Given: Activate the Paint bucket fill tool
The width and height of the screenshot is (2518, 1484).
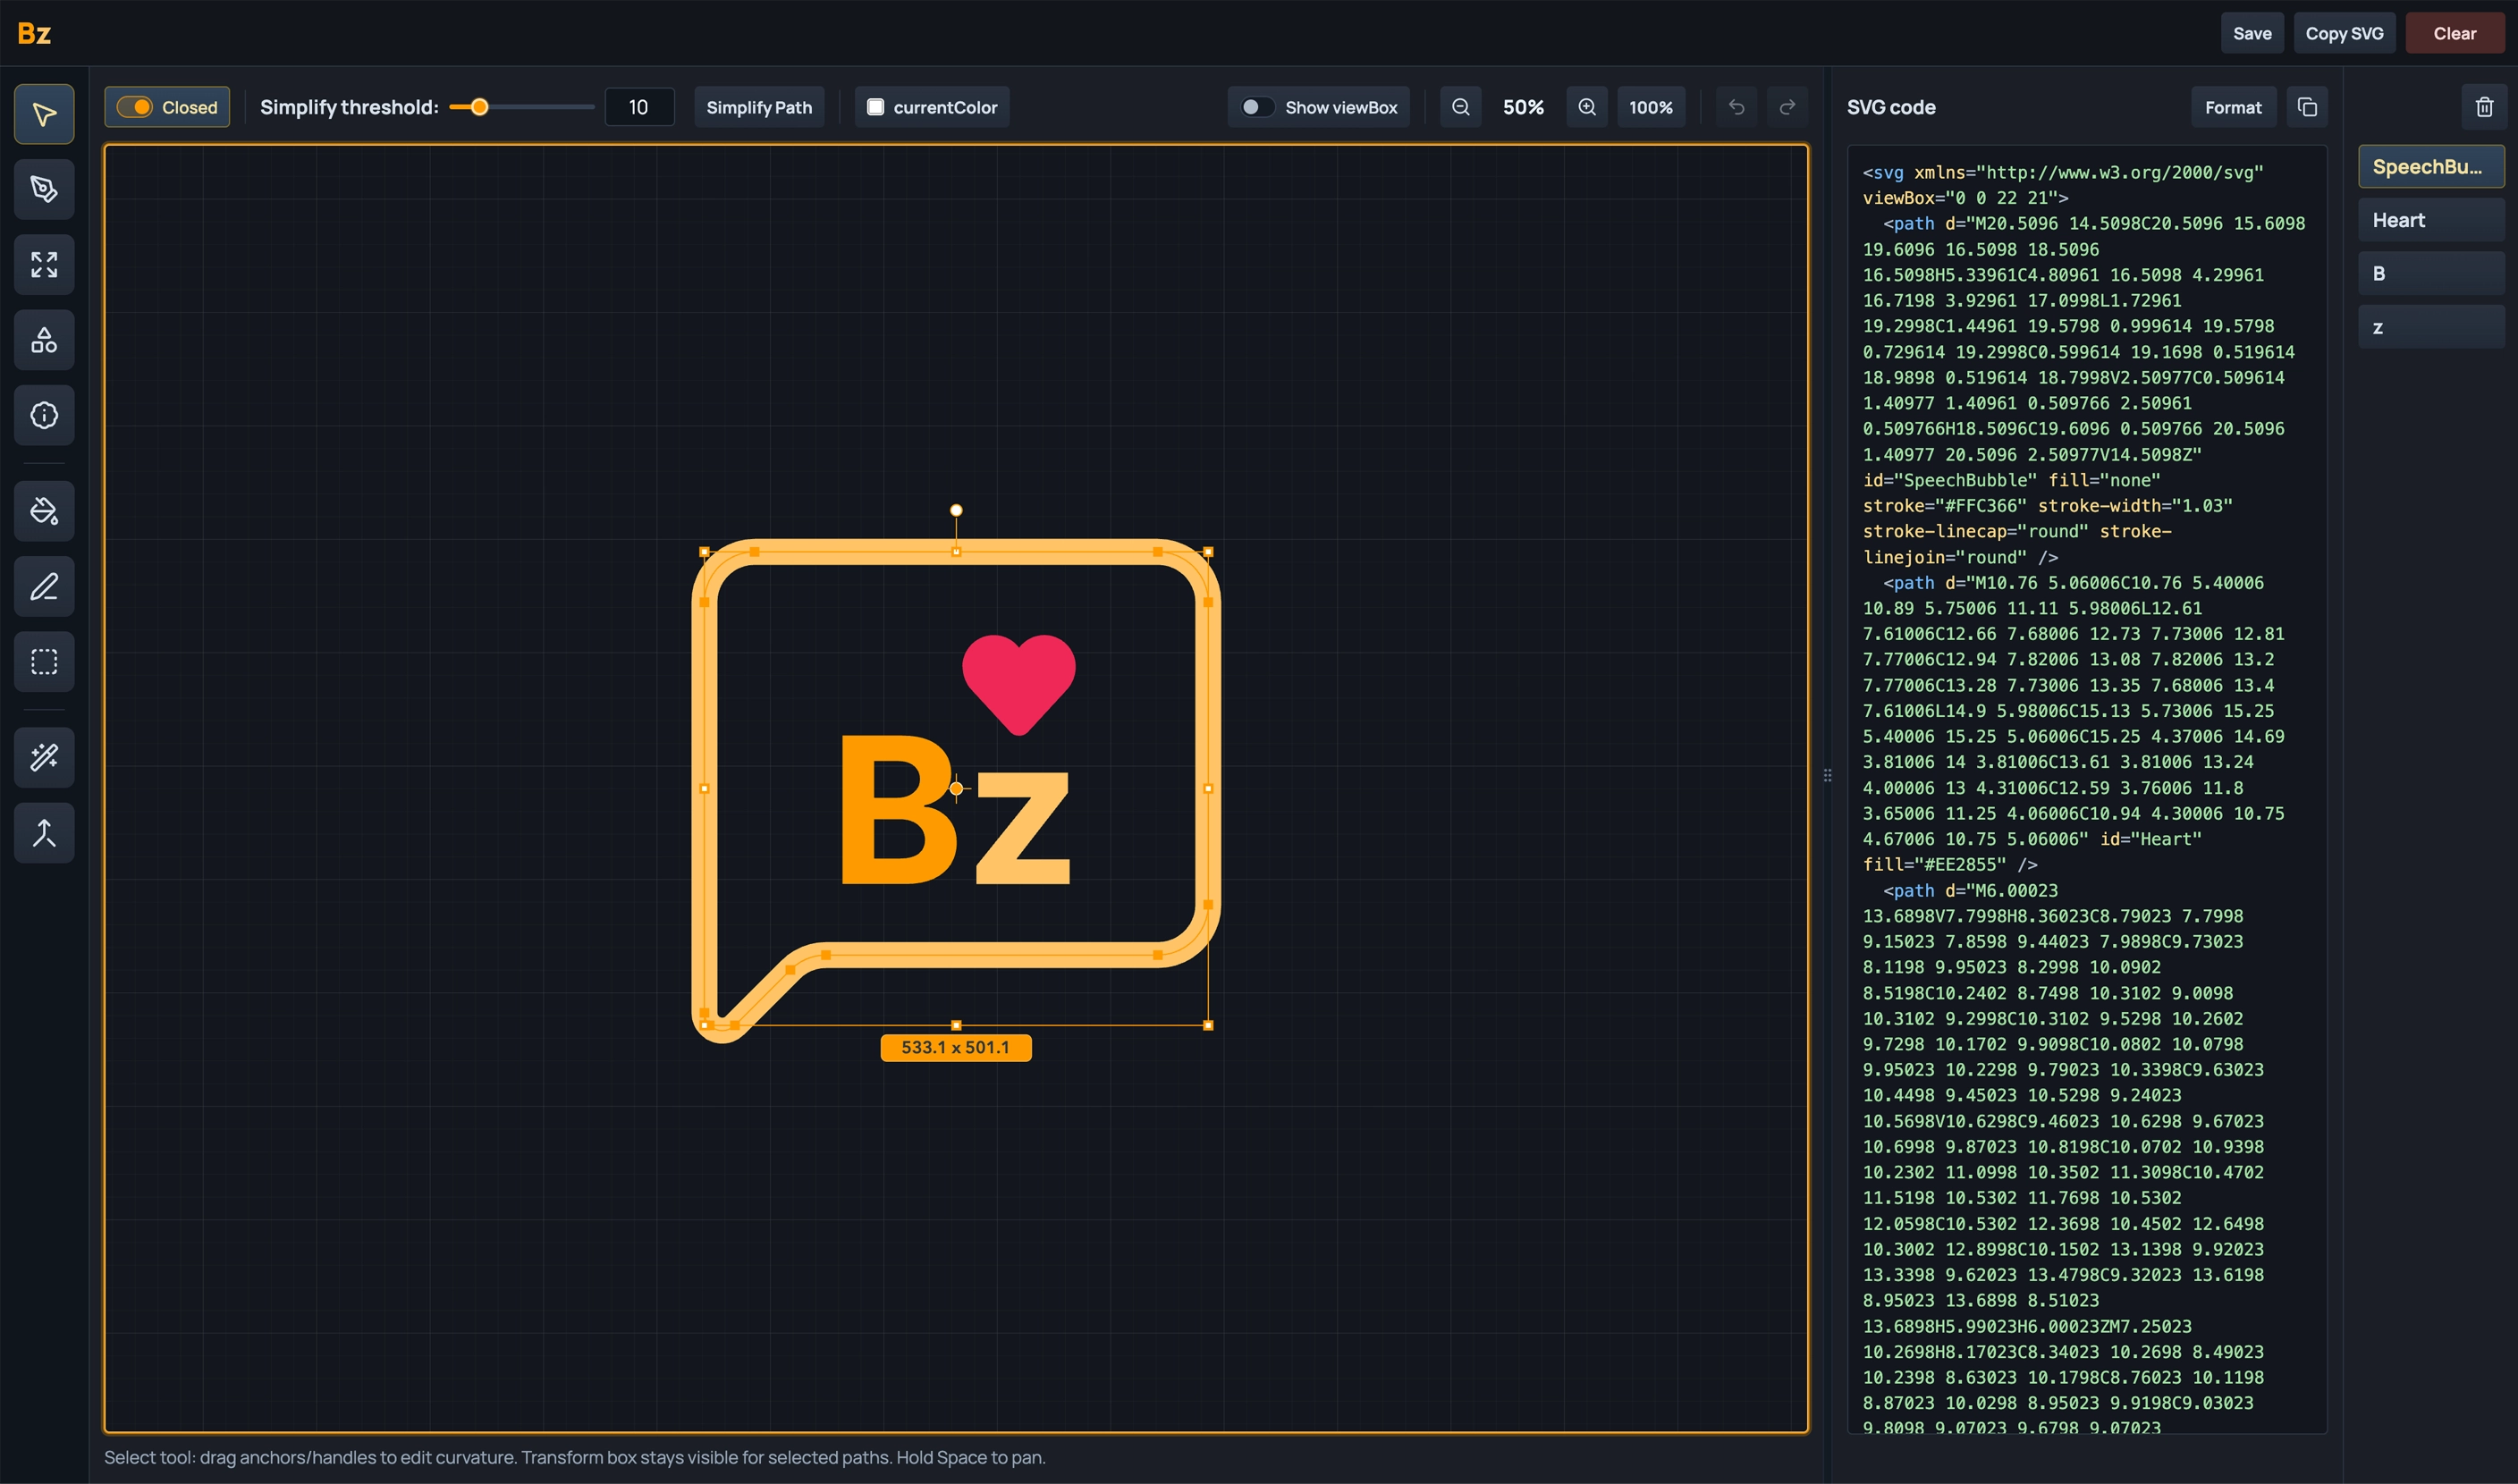Looking at the screenshot, I should click(x=43, y=510).
